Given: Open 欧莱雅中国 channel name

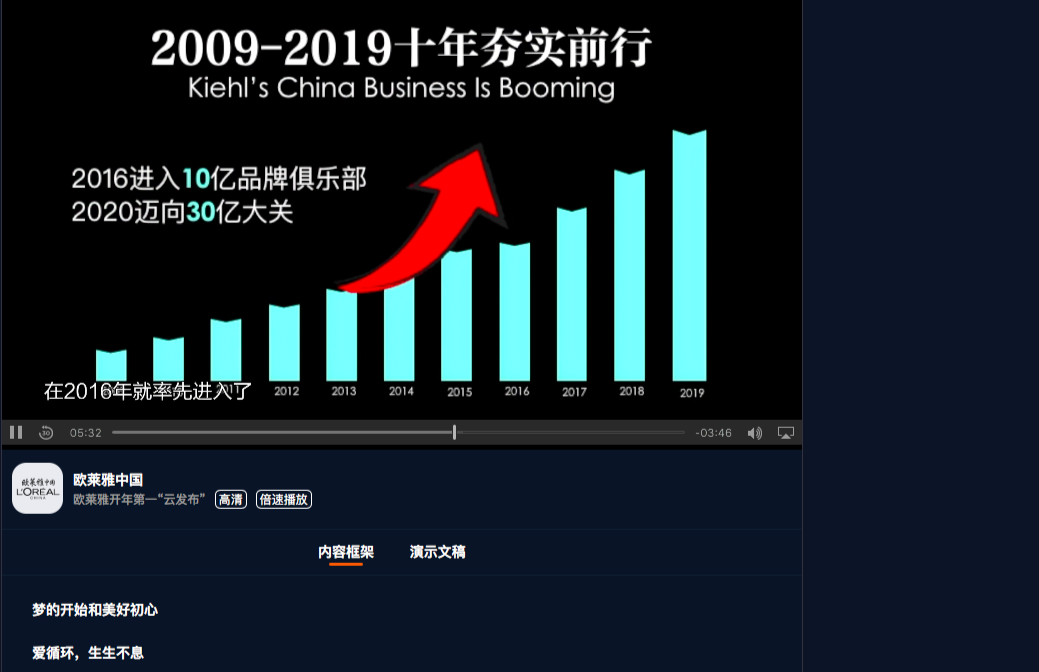Looking at the screenshot, I should point(108,480).
